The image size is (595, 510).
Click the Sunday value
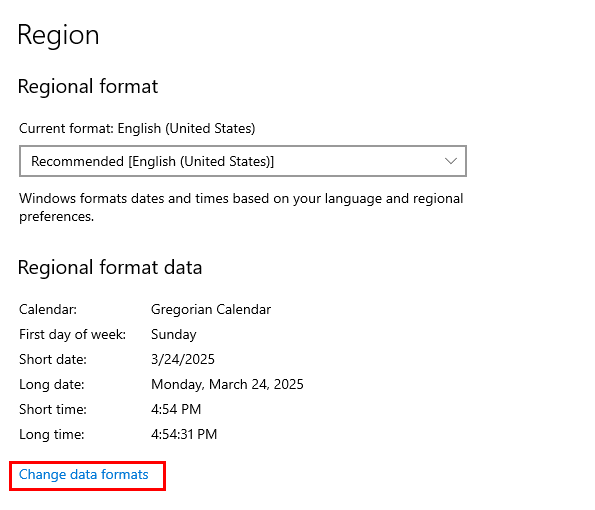pos(173,335)
